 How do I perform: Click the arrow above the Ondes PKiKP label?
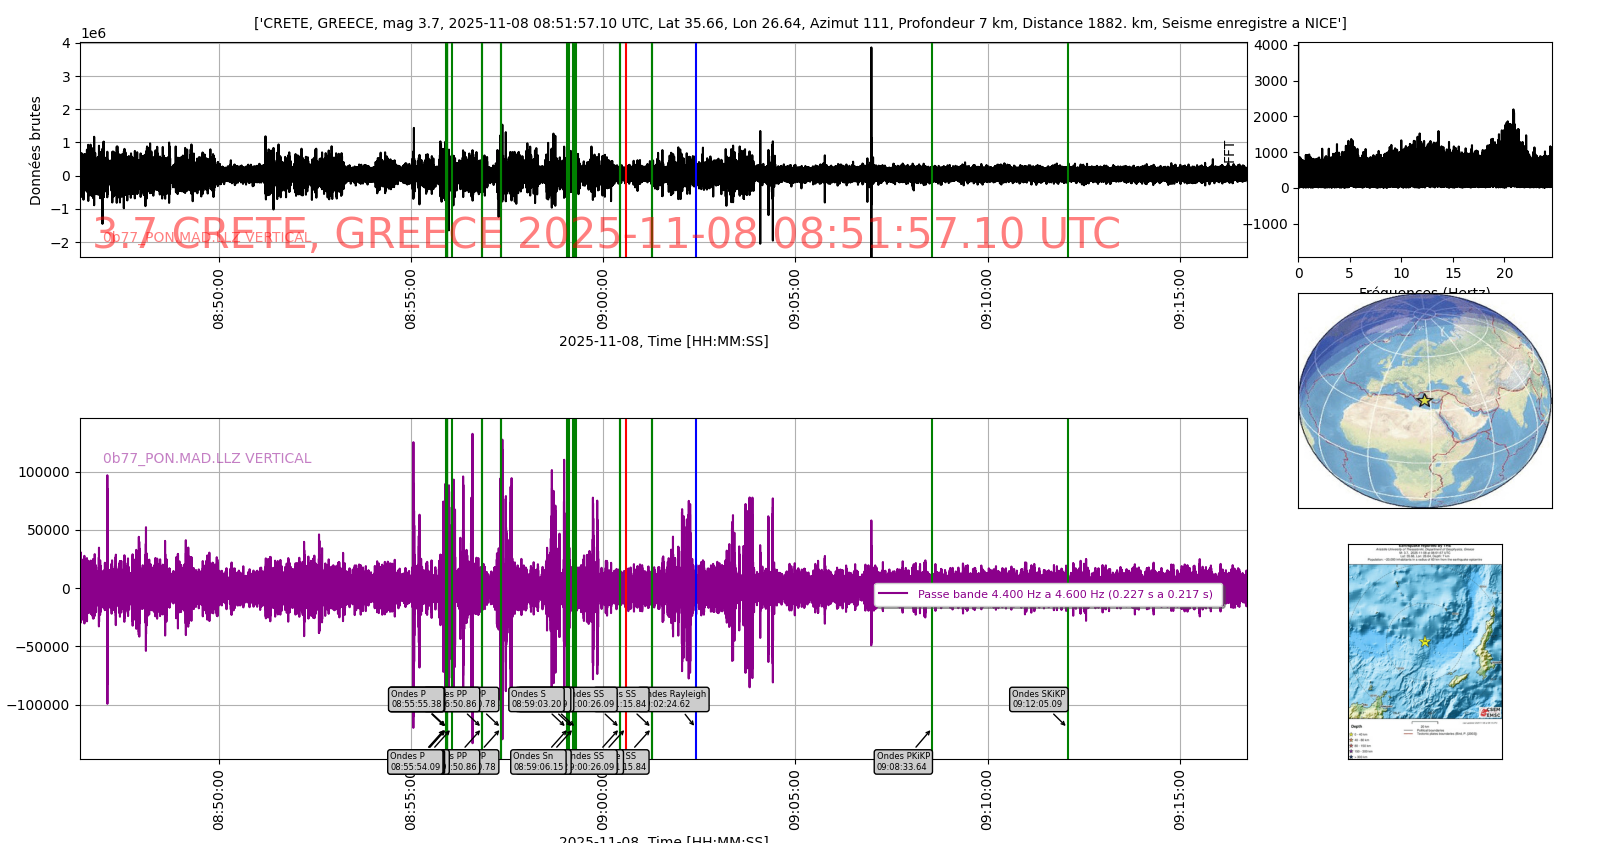click(x=921, y=739)
